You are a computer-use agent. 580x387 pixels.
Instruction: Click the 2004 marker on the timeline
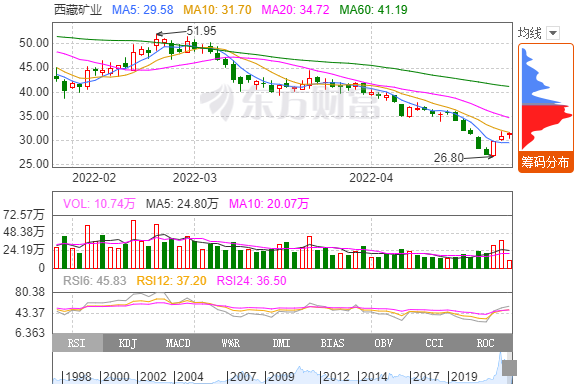tap(190, 377)
